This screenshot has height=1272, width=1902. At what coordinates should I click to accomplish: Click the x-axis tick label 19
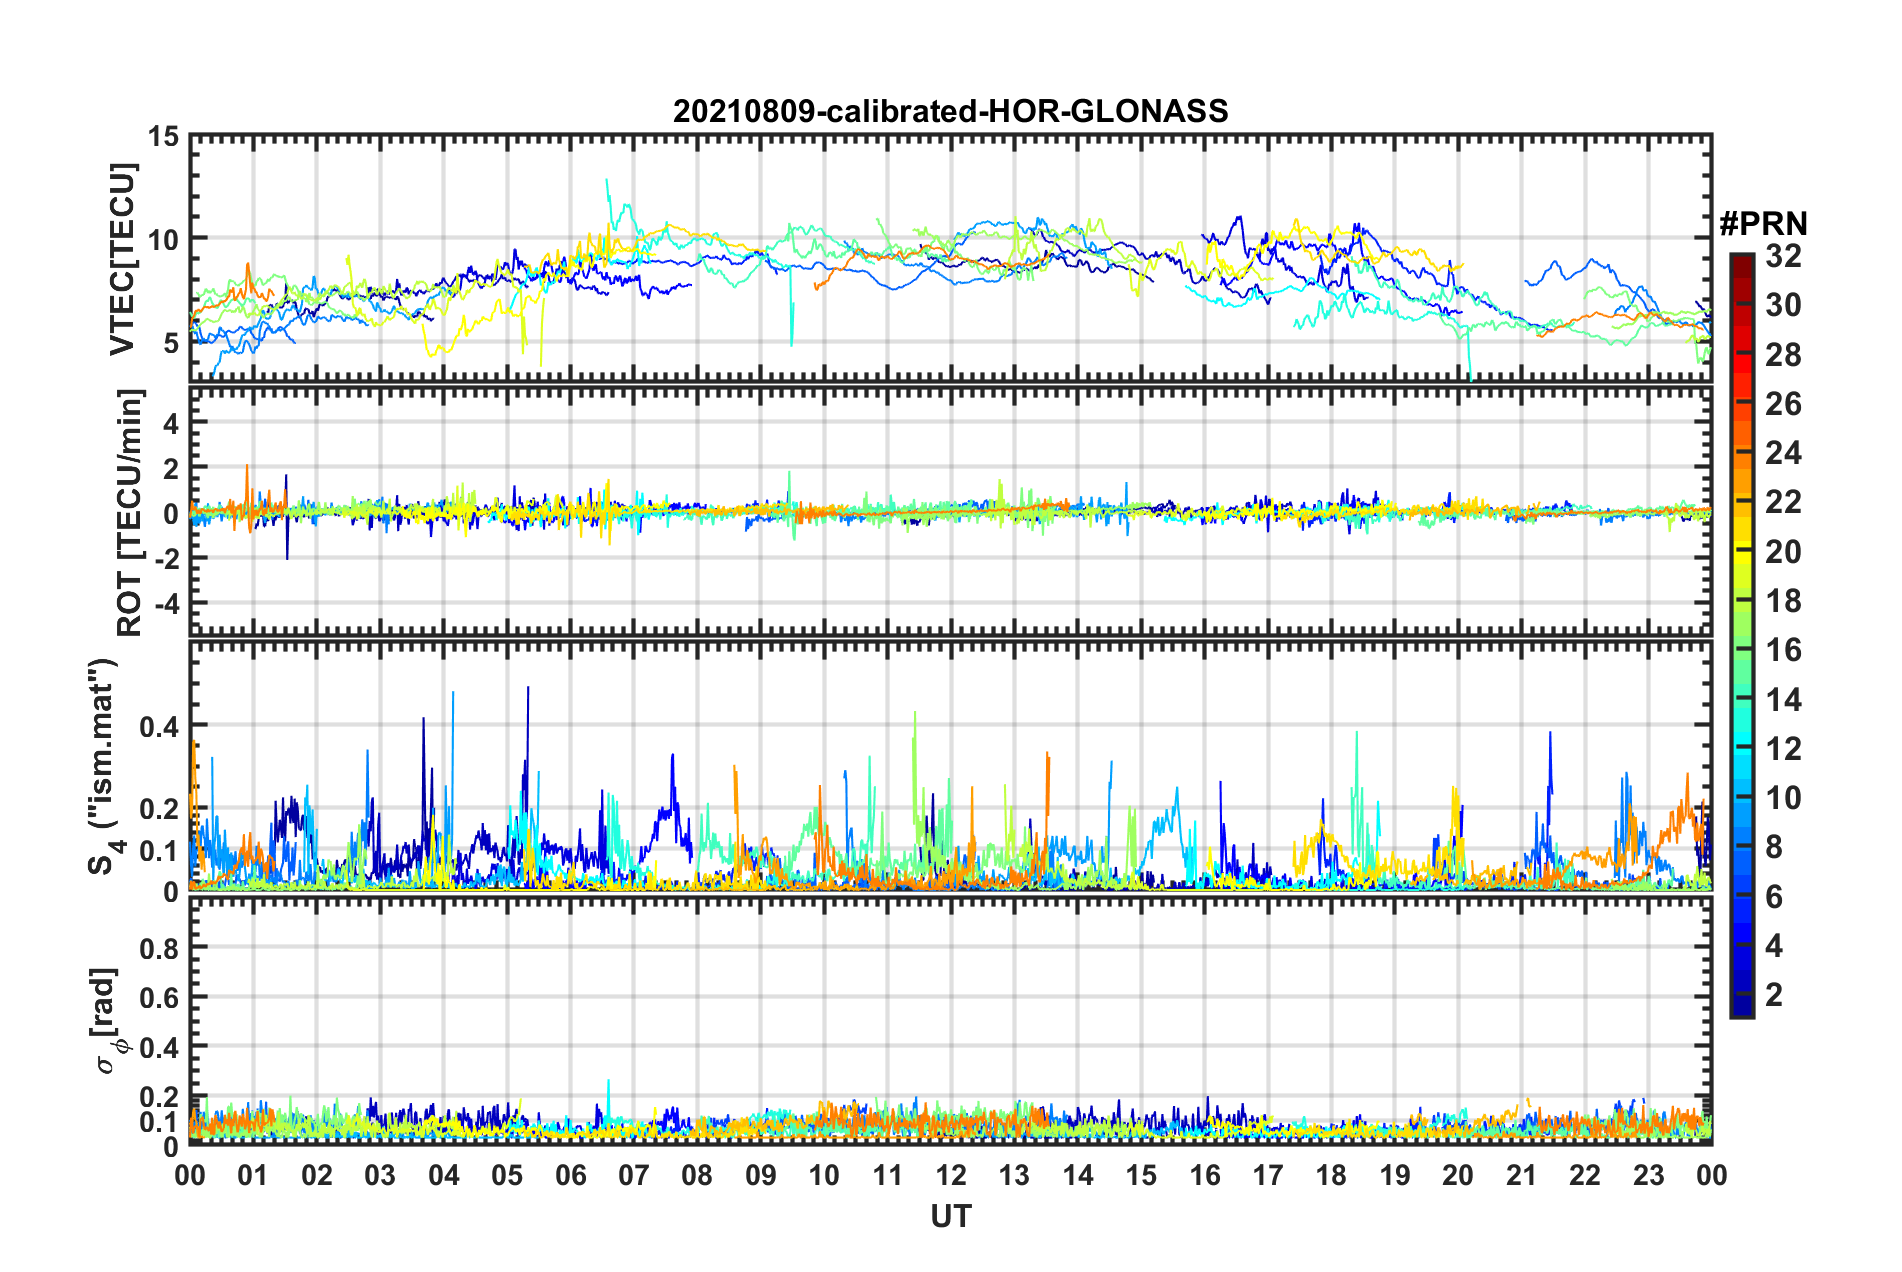(1395, 1176)
